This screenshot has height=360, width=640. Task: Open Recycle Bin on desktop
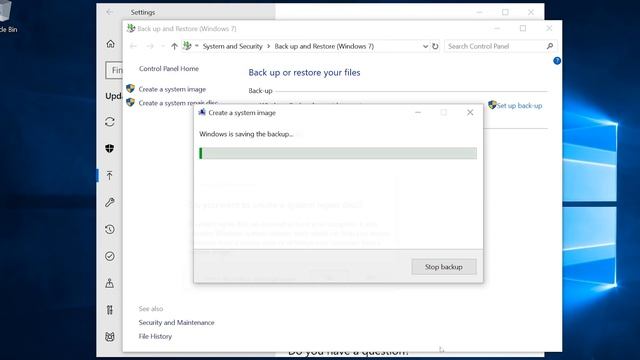pos(6,16)
